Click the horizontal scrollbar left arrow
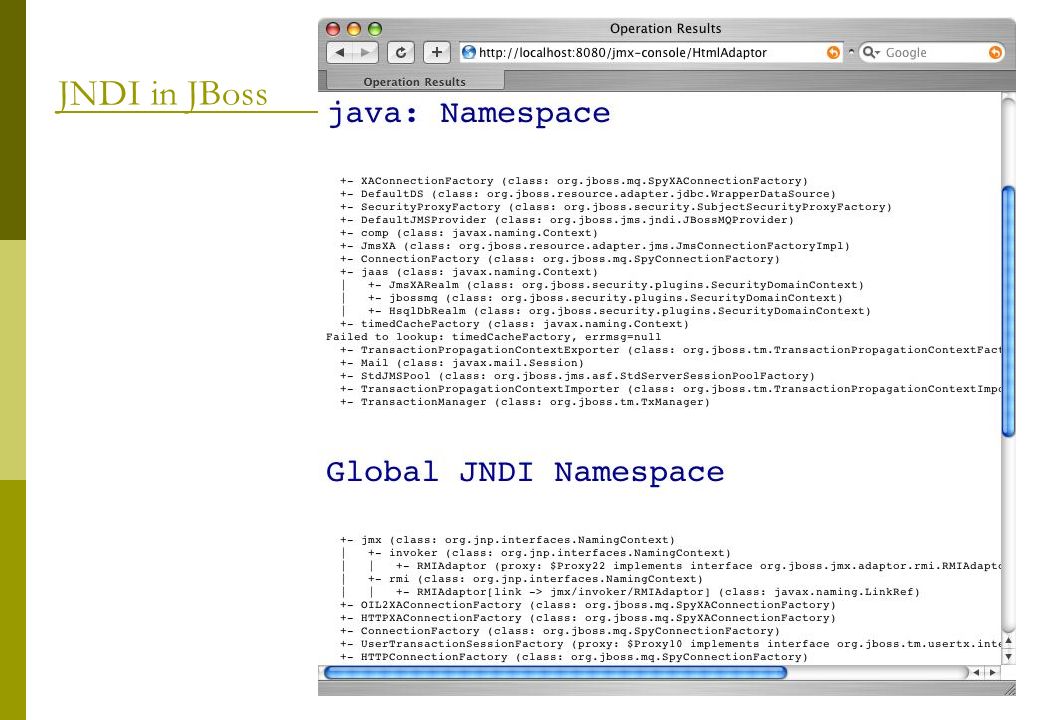The image size is (1040, 720). (x=976, y=672)
